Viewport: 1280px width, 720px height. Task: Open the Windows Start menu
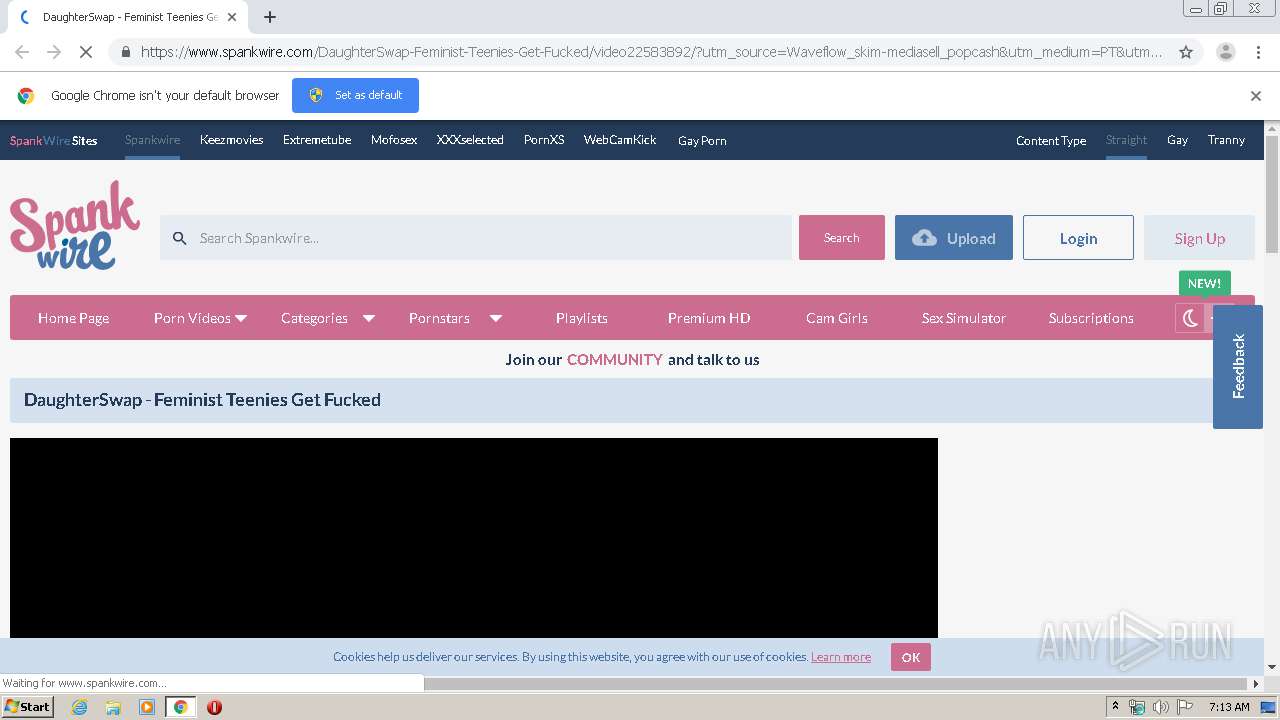point(27,706)
